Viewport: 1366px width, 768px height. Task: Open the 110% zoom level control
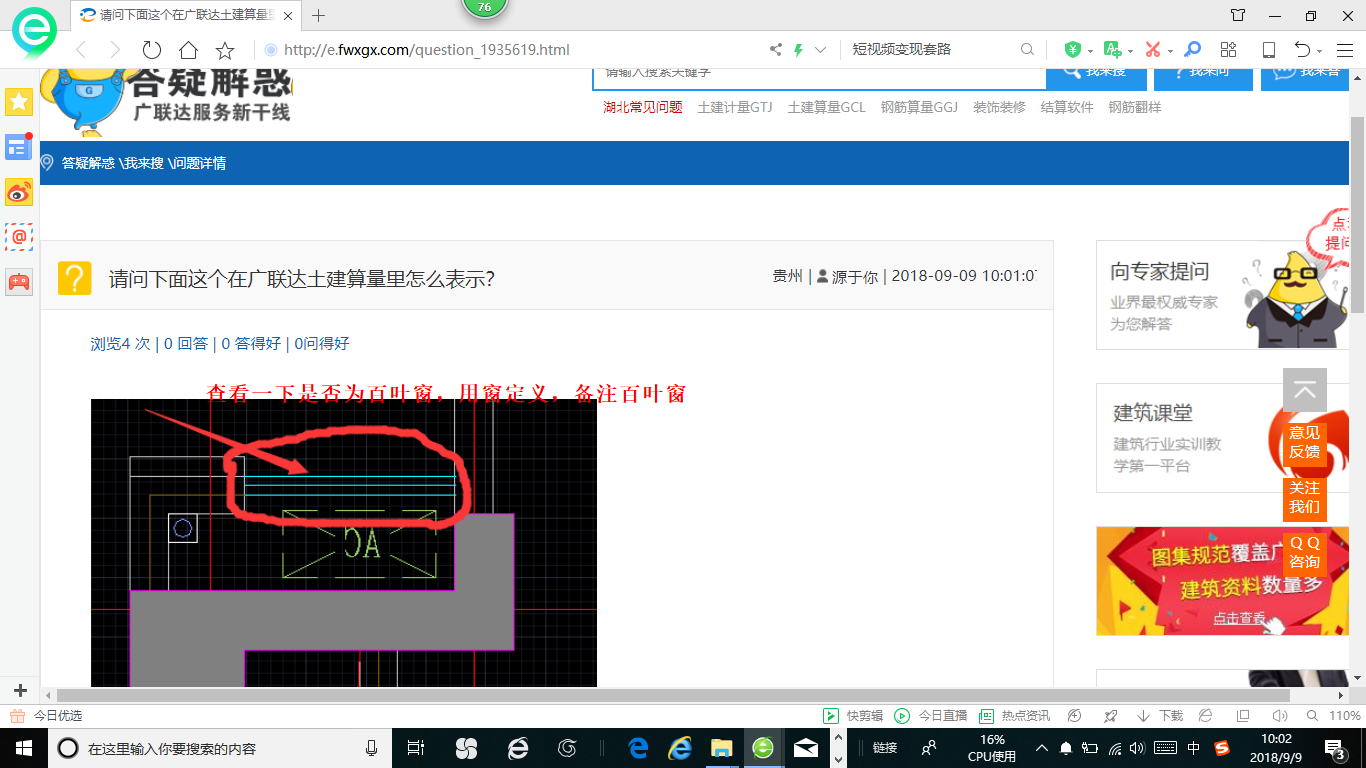[x=1335, y=716]
